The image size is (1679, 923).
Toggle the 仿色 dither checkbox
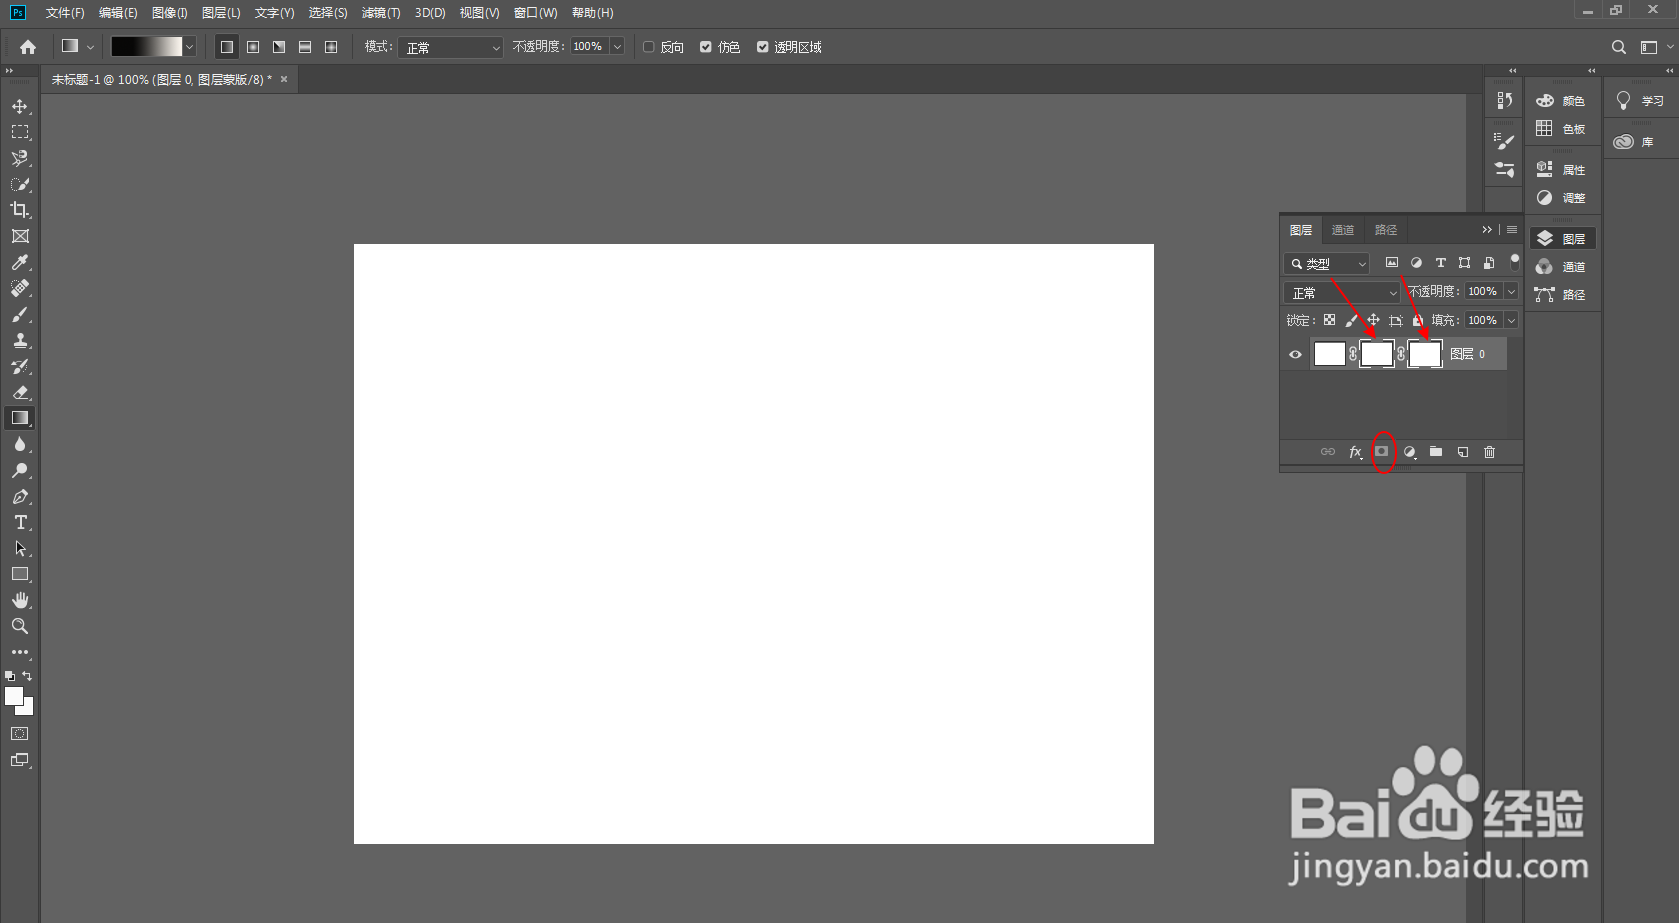(706, 47)
